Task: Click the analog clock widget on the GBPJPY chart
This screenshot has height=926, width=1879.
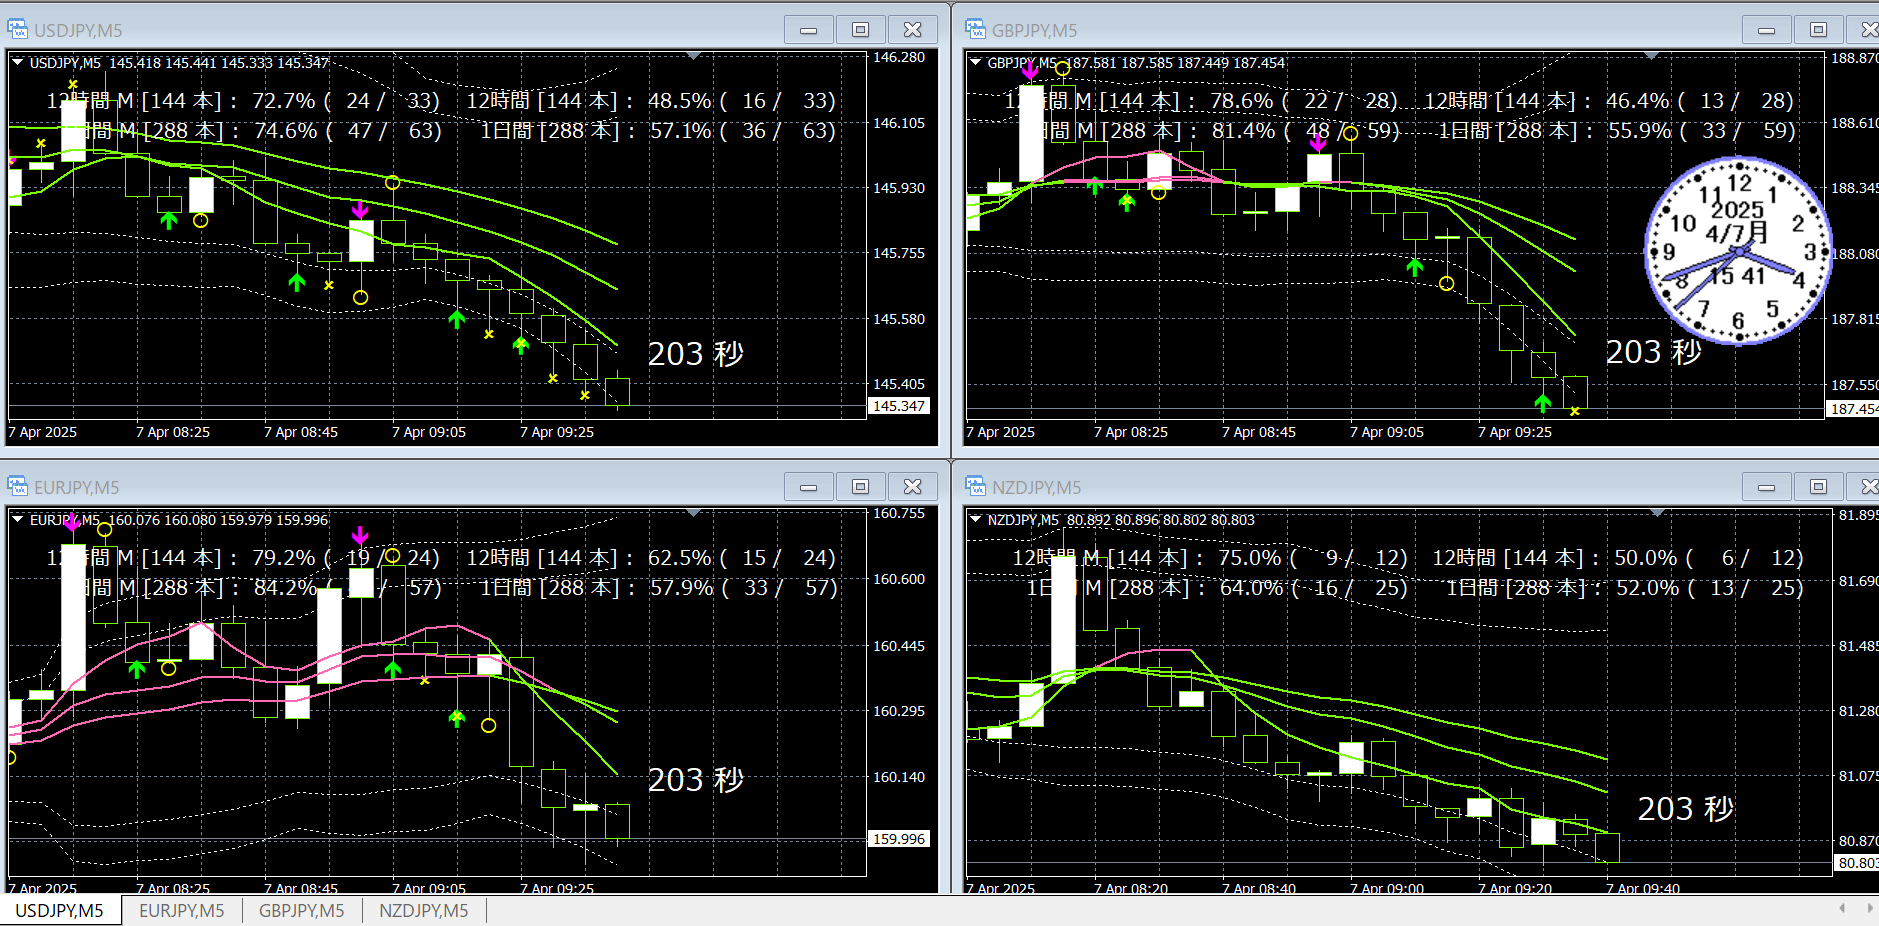Action: [1738, 251]
